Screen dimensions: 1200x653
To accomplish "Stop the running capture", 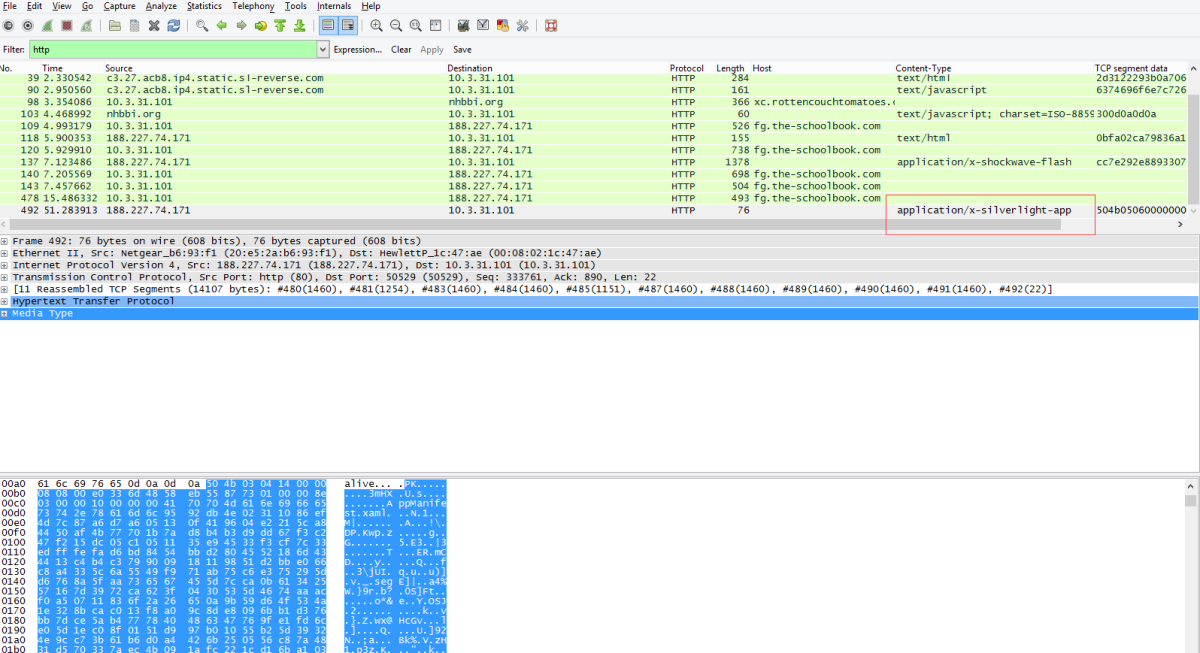I will coord(66,25).
